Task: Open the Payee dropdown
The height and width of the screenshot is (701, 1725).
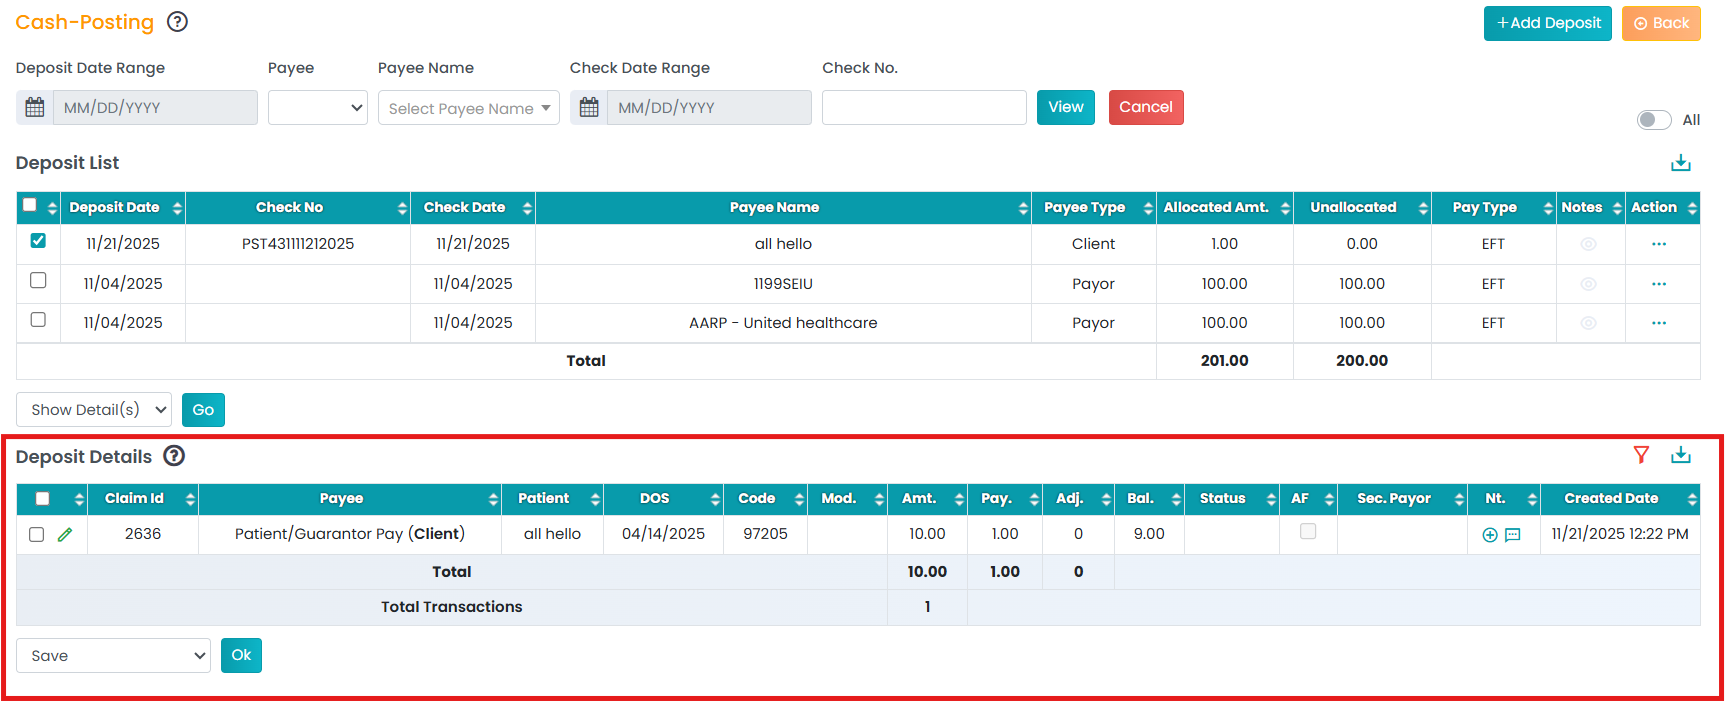Action: 318,108
